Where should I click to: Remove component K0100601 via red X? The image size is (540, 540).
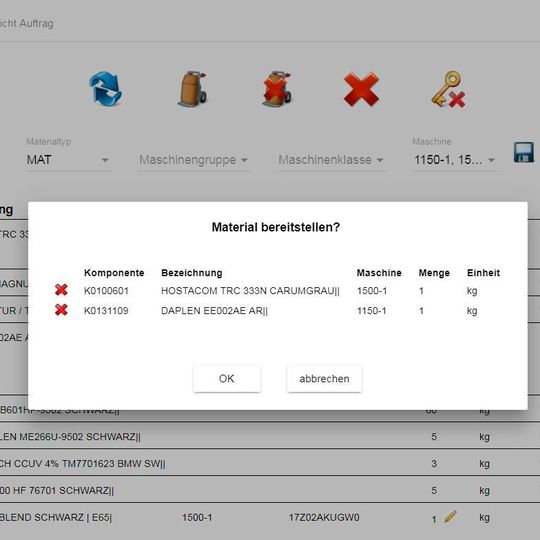61,290
